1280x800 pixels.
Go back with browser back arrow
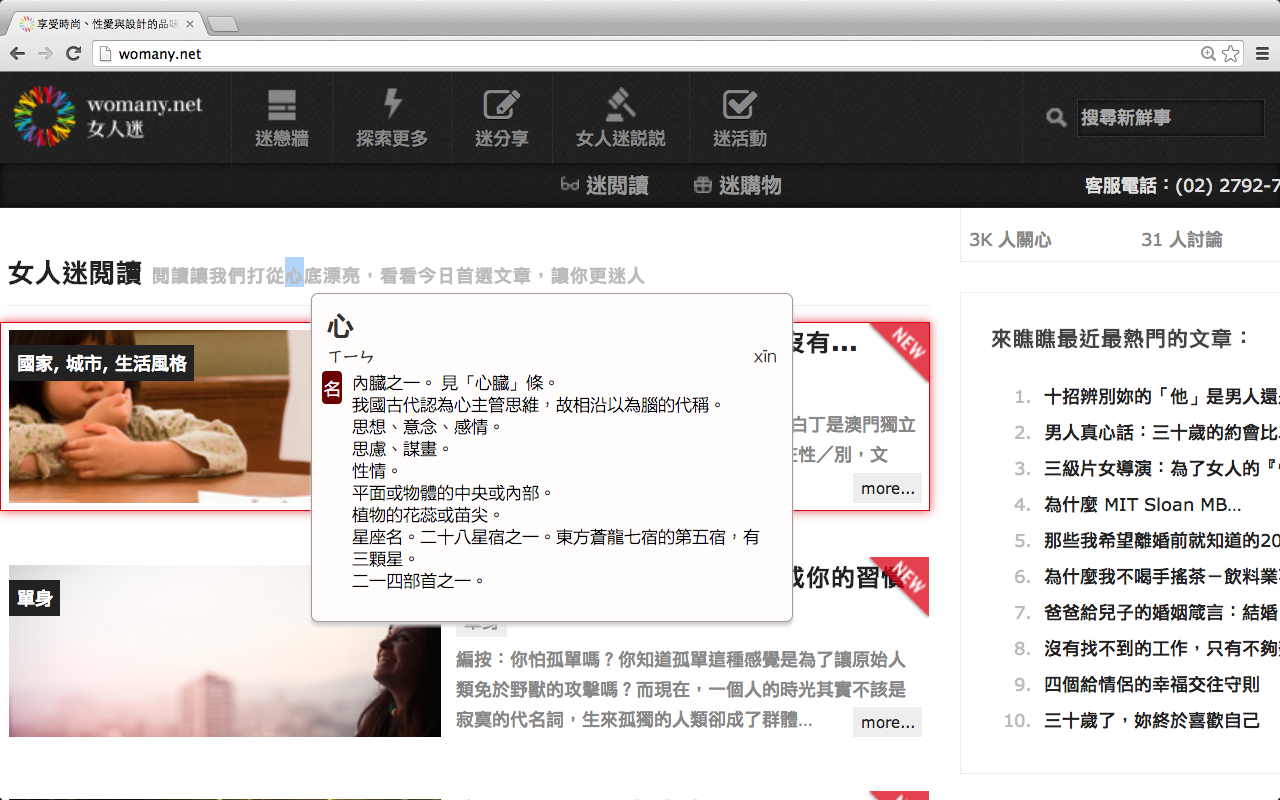click(x=18, y=54)
